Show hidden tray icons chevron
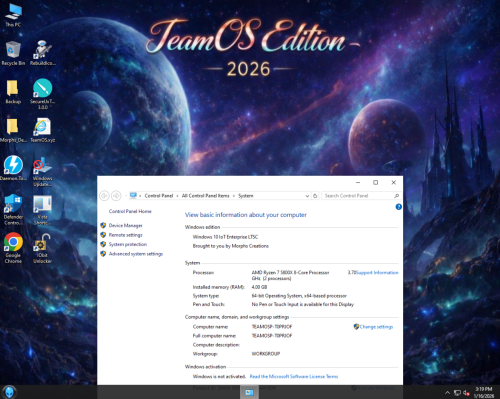This screenshot has width=500, height=399. (x=447, y=393)
